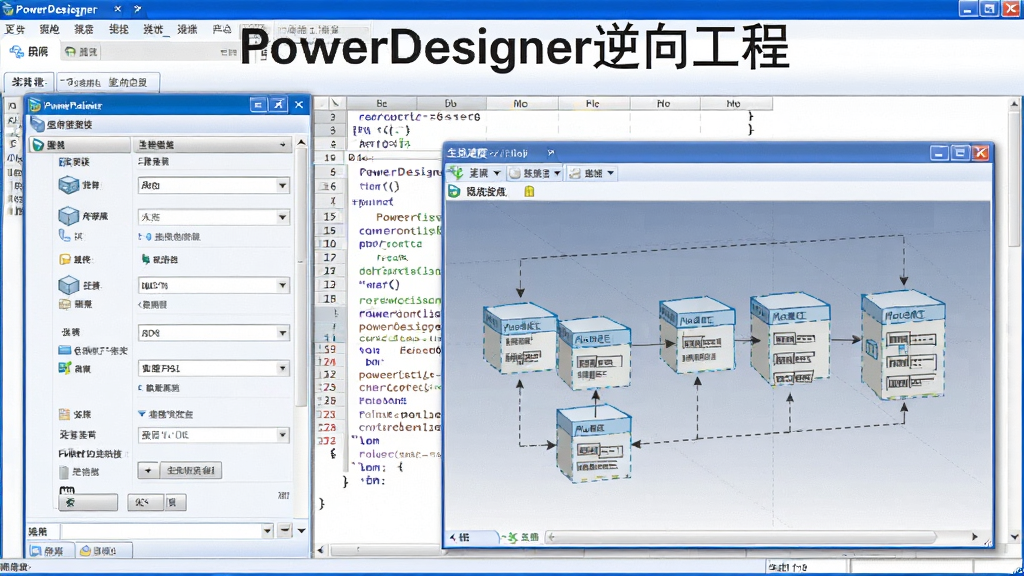This screenshot has width=1024, height=576.
Task: Toggle the small option below the greyed-out combo
Action: click(145, 236)
